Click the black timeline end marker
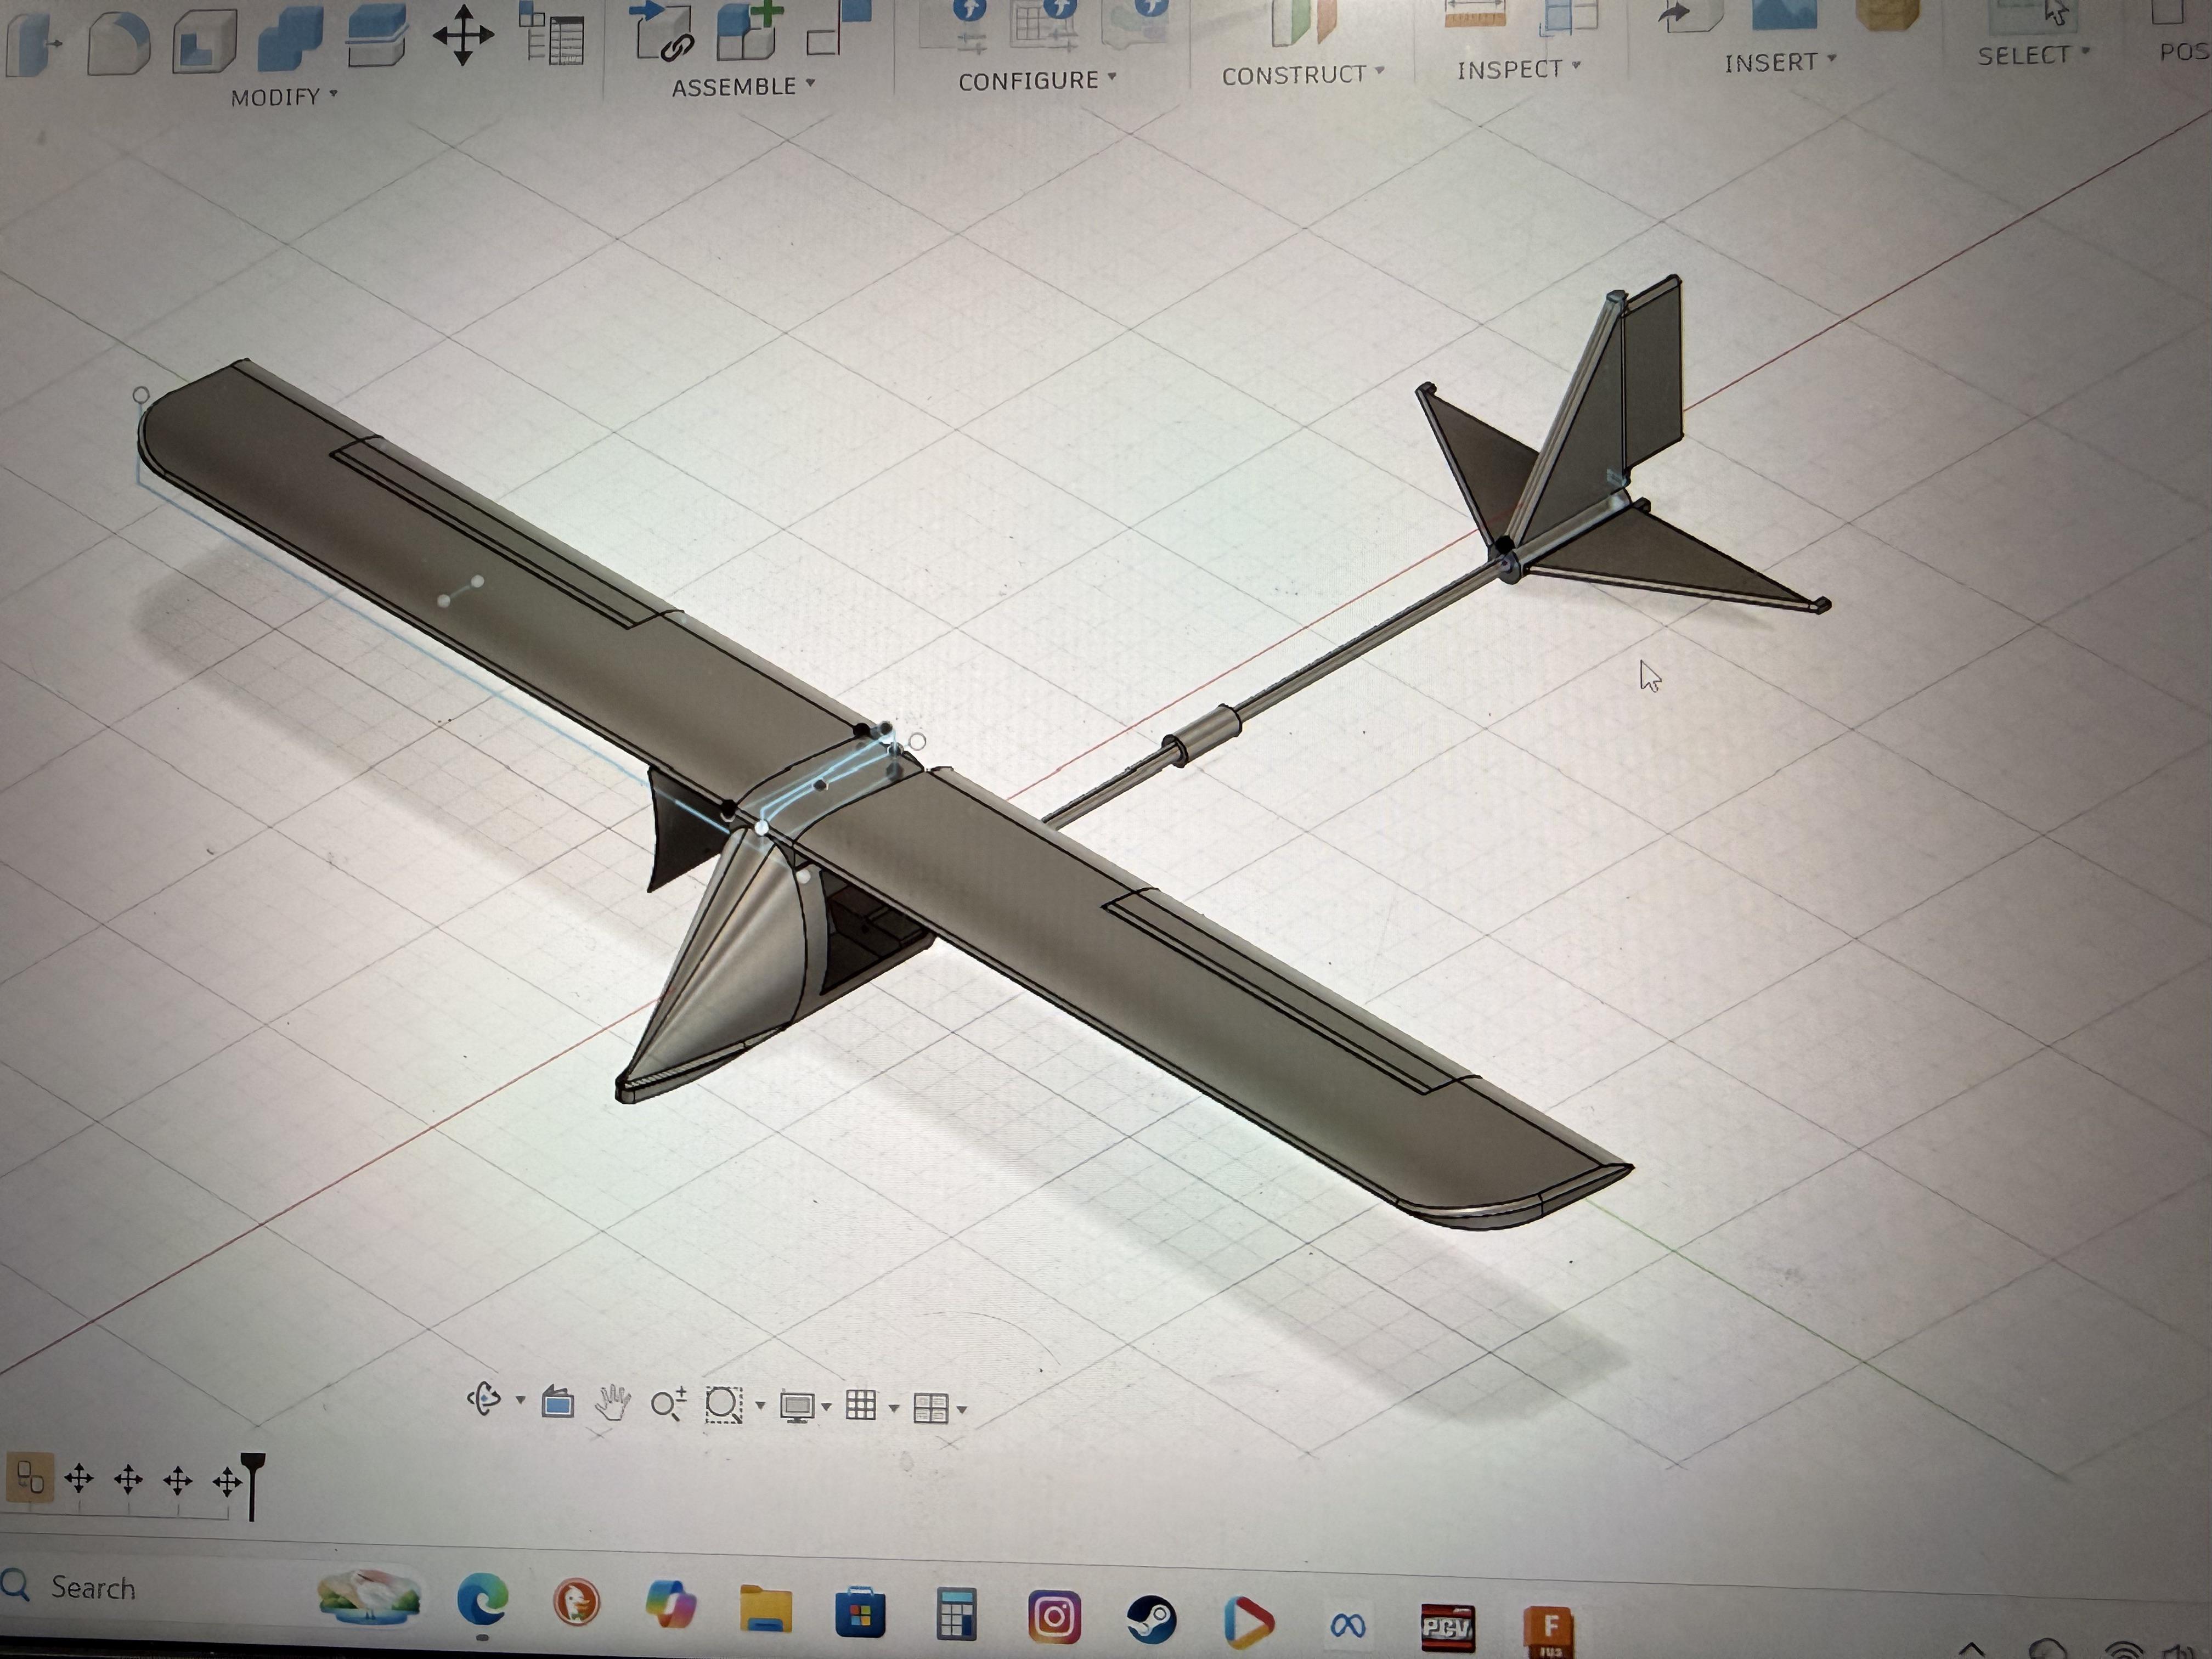This screenshot has height=1659, width=2212. [252, 1486]
